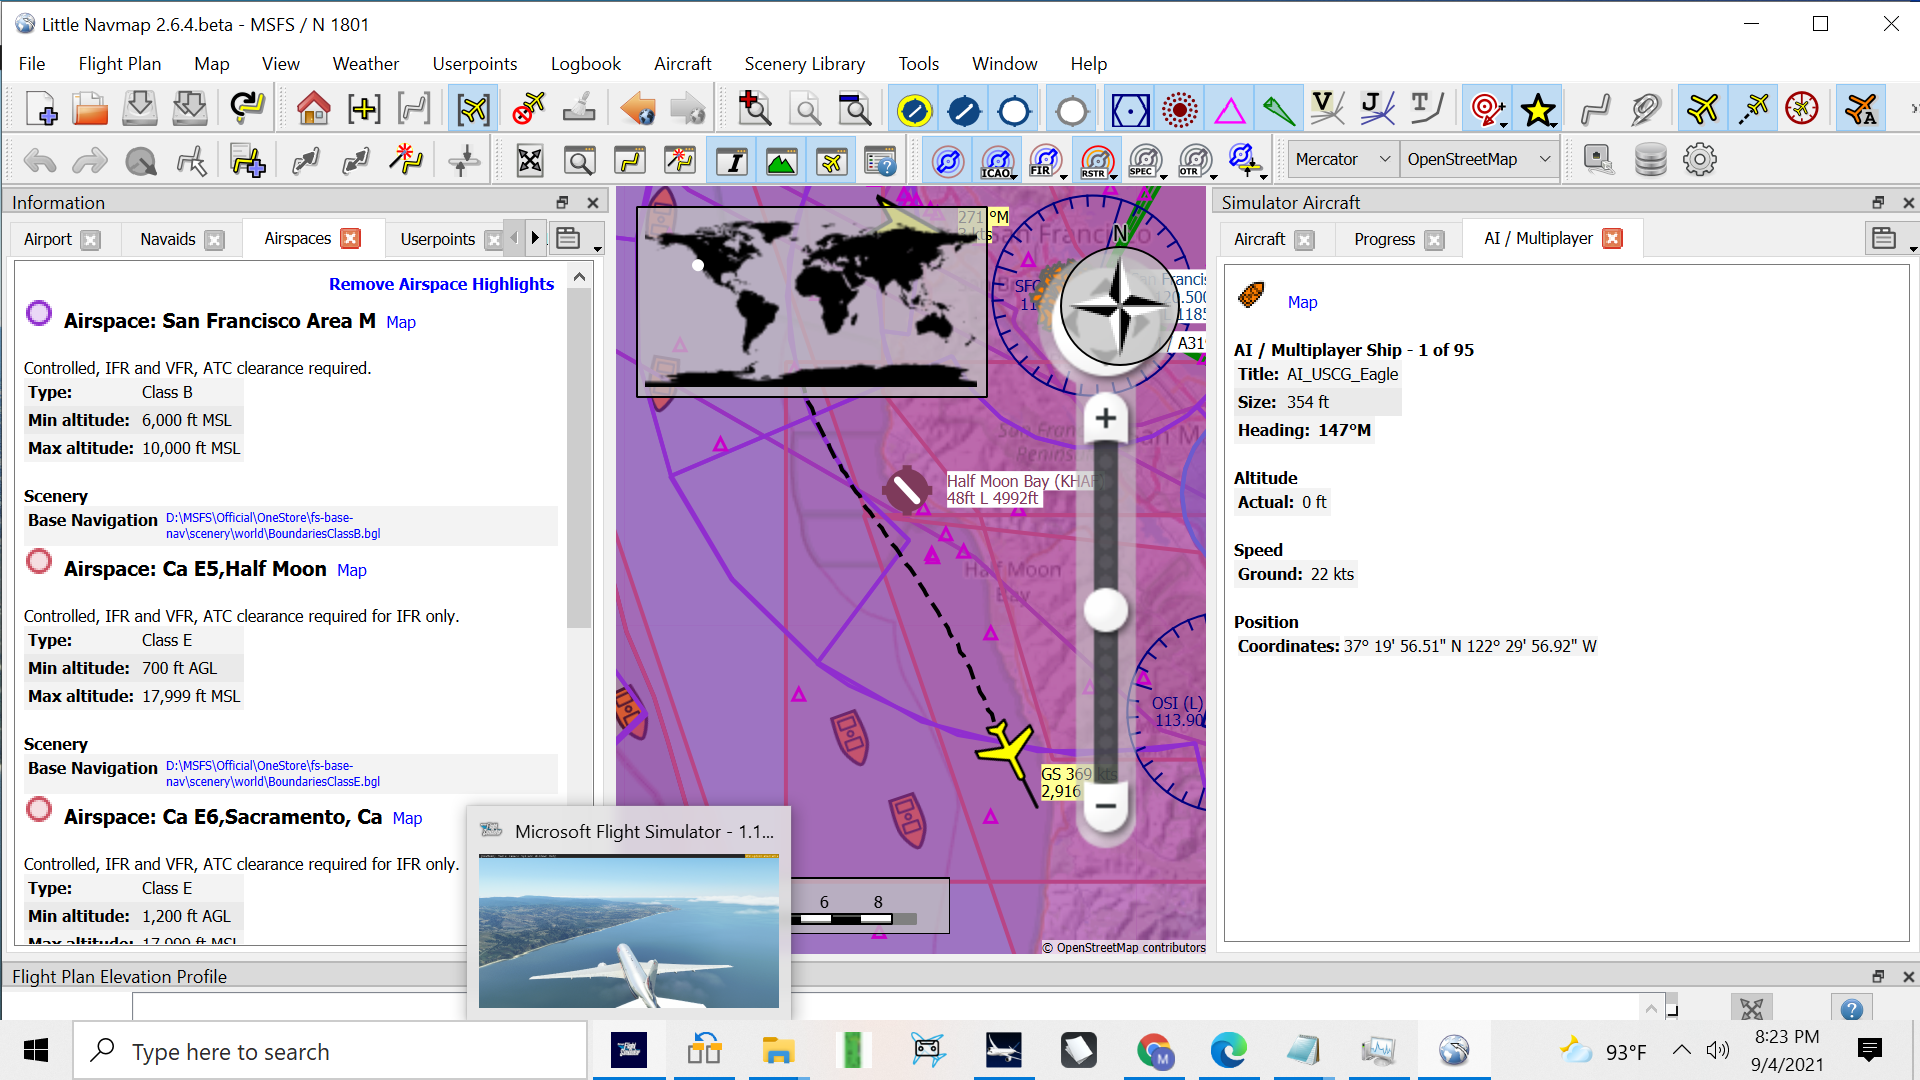The width and height of the screenshot is (1920, 1080).
Task: Show the terrain elevation profile window
Action: tap(782, 160)
